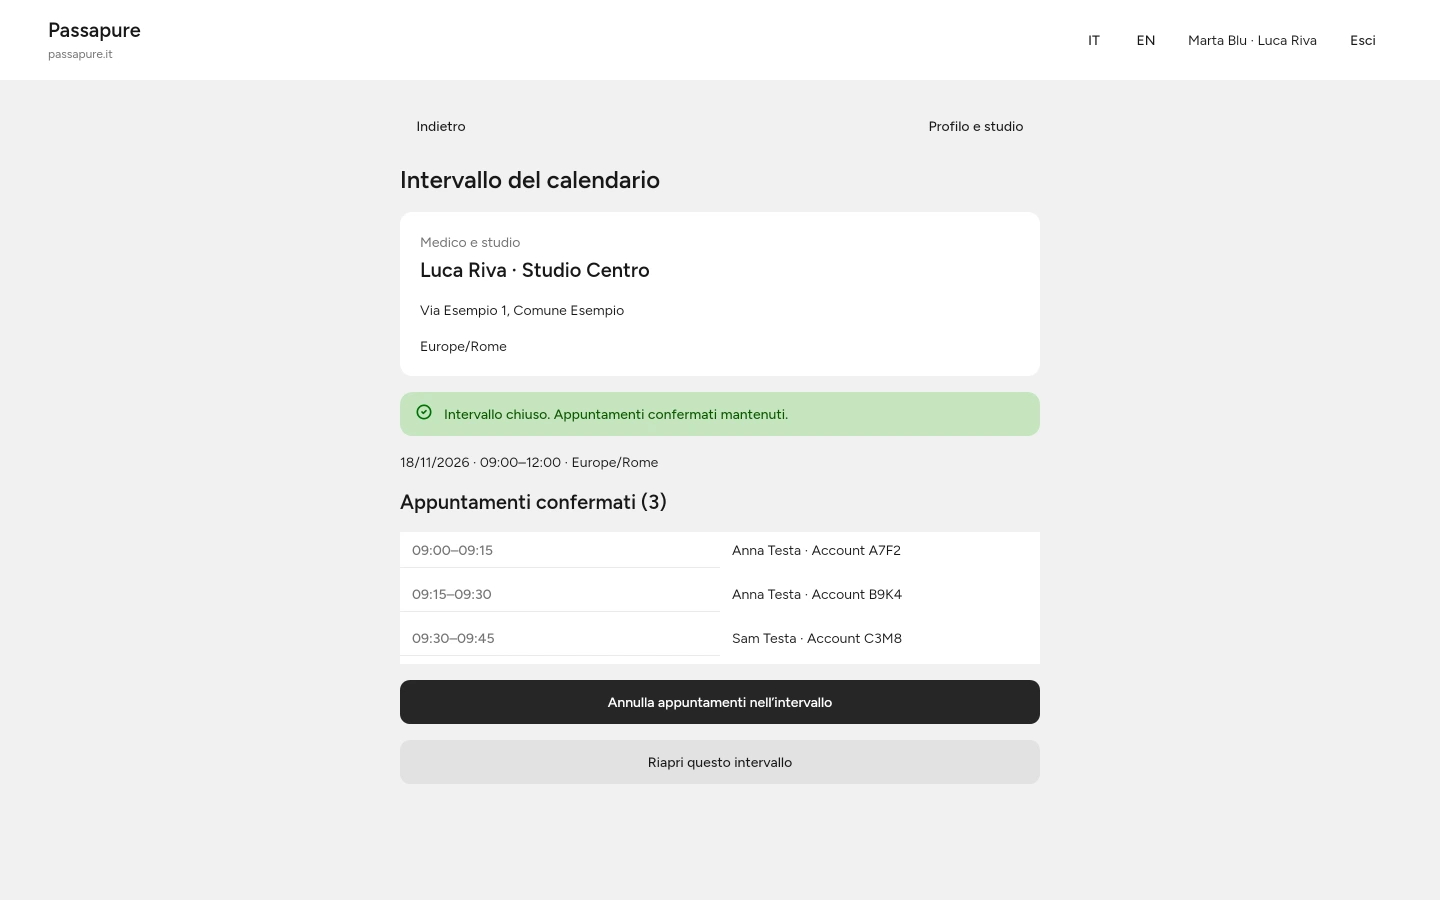The height and width of the screenshot is (900, 1440).
Task: Click the interval date 18/11/2026 line
Action: [x=529, y=462]
